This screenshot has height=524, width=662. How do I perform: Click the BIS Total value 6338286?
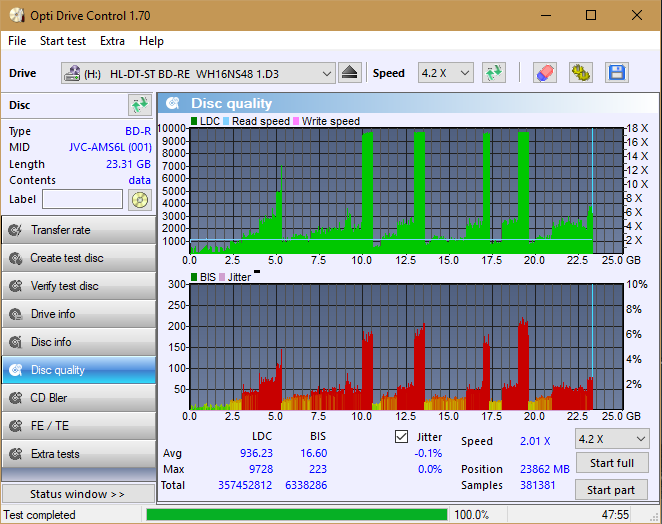pos(306,485)
